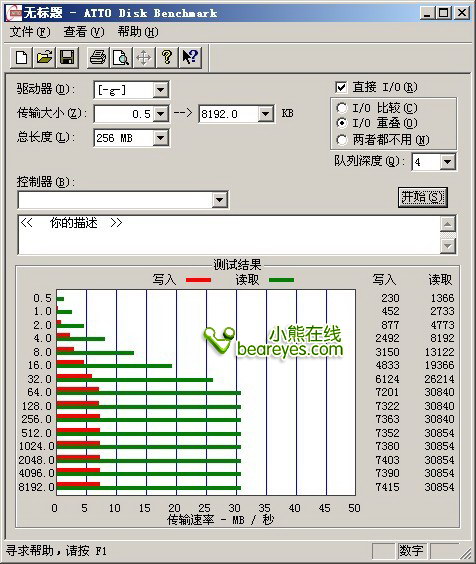Screen dimensions: 476x564
Task: Open the 总长度 256 MB dropdown
Action: pos(160,138)
